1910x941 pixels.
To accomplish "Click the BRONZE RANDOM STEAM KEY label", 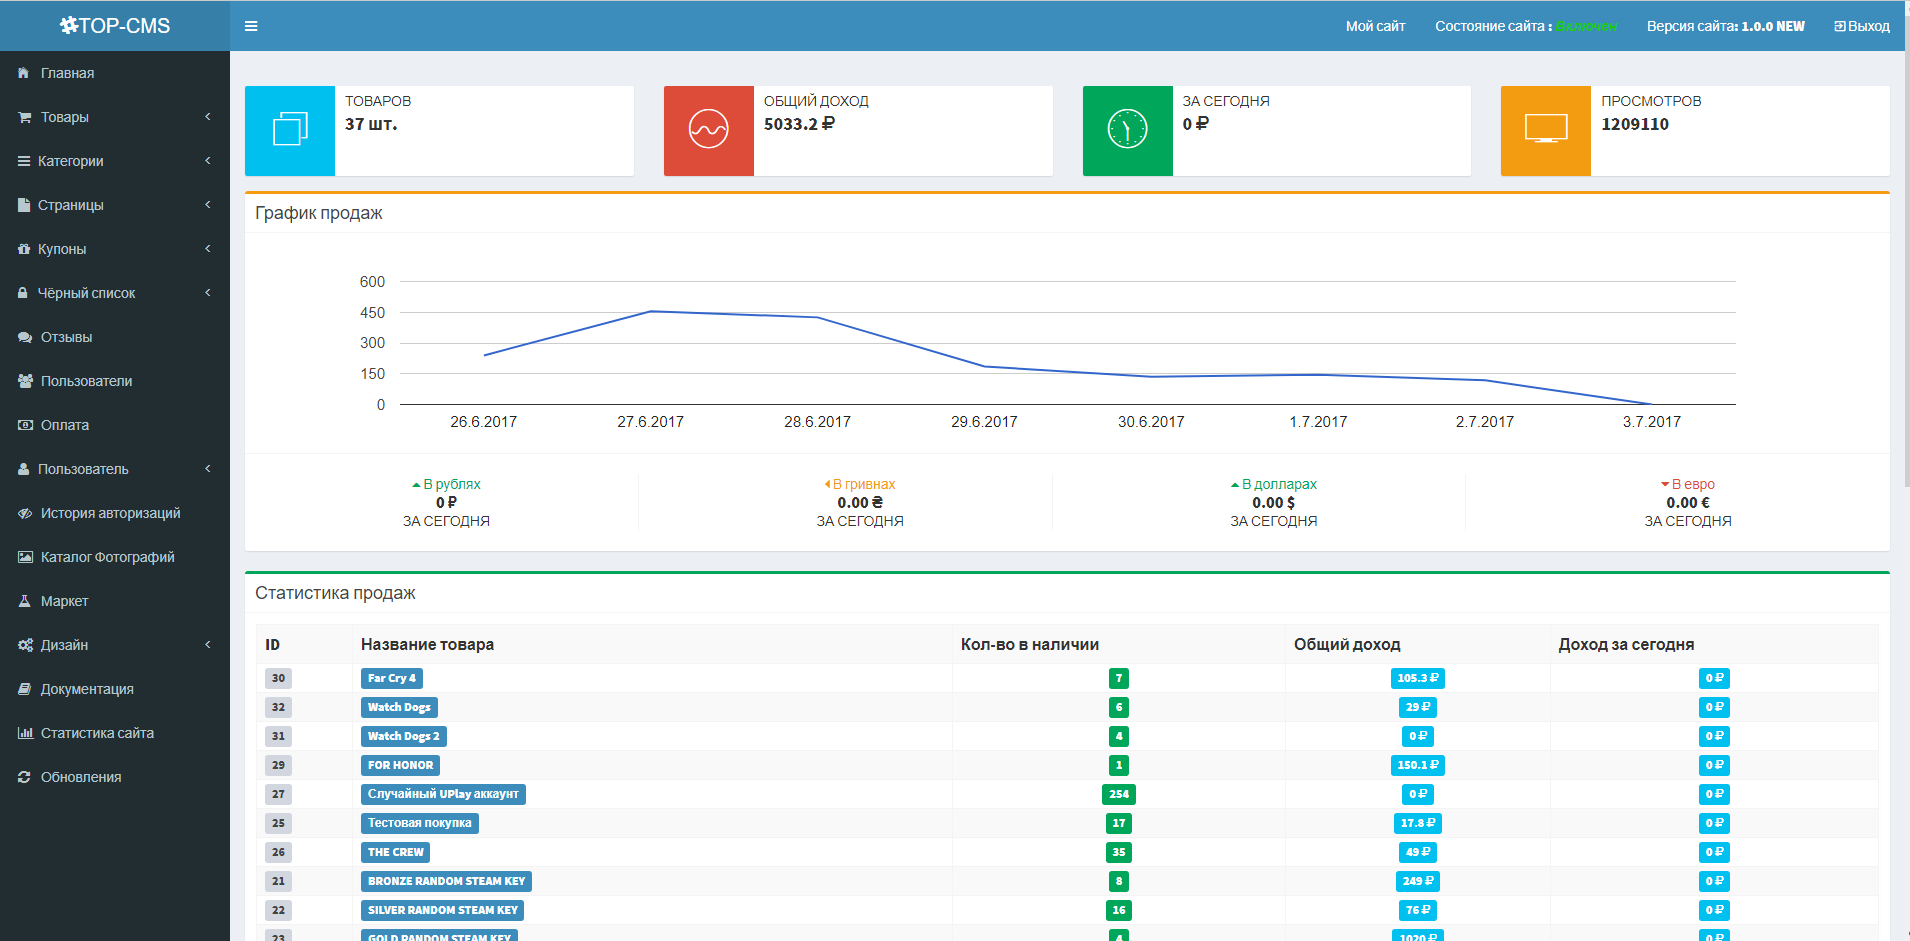I will click(x=446, y=881).
